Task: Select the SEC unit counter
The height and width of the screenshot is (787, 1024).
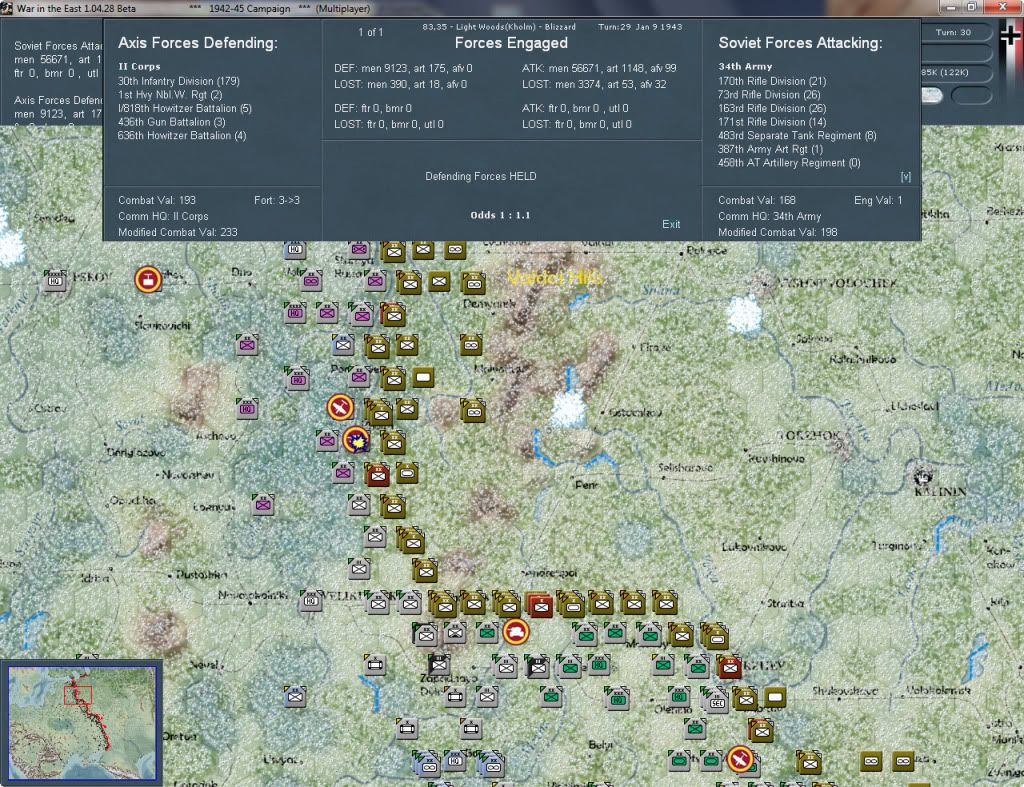Action: pyautogui.click(x=717, y=701)
